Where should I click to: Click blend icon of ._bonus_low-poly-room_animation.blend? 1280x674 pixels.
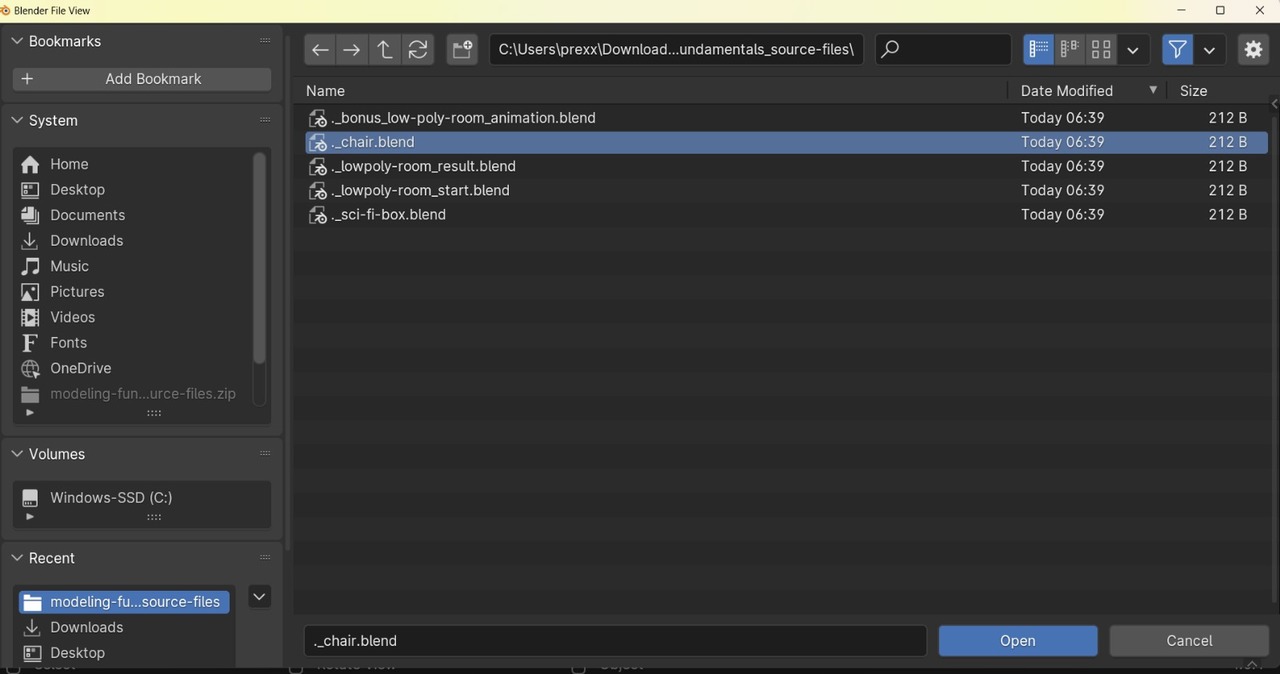(318, 119)
